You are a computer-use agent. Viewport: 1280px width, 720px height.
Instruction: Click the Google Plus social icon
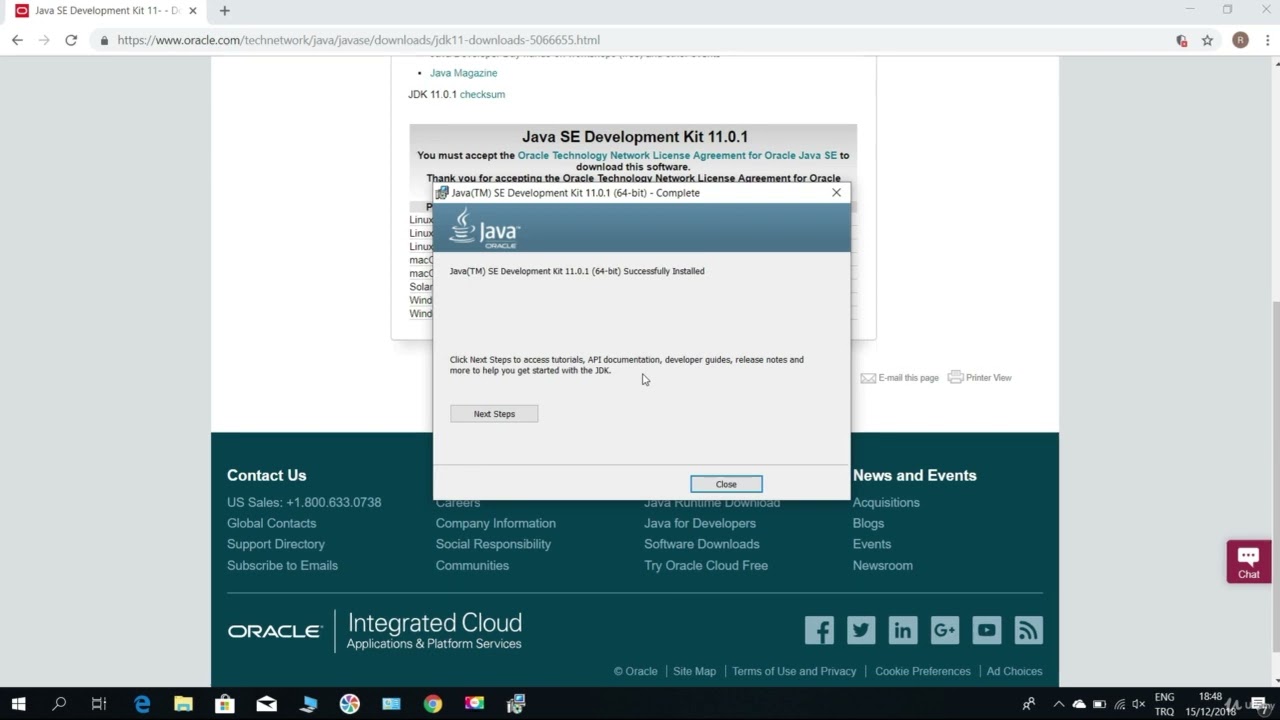click(x=945, y=630)
